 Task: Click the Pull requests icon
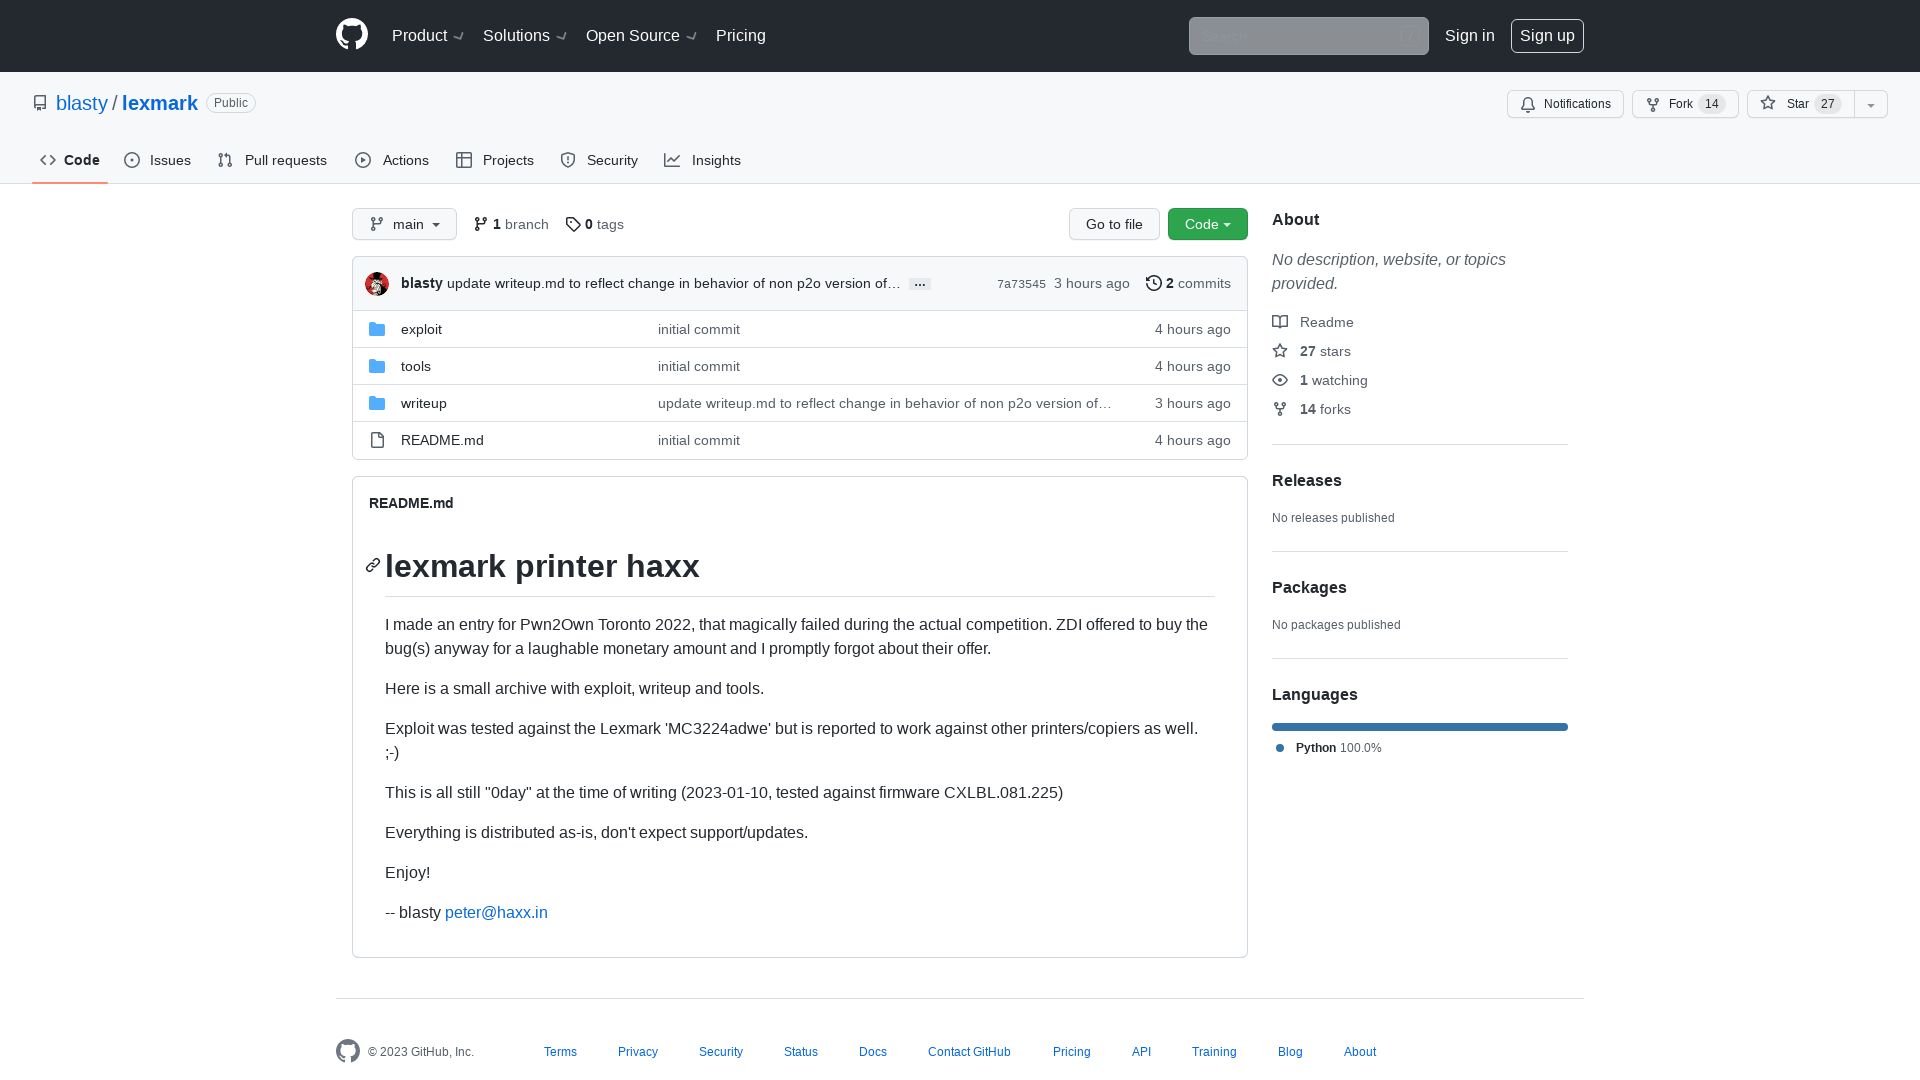[225, 160]
